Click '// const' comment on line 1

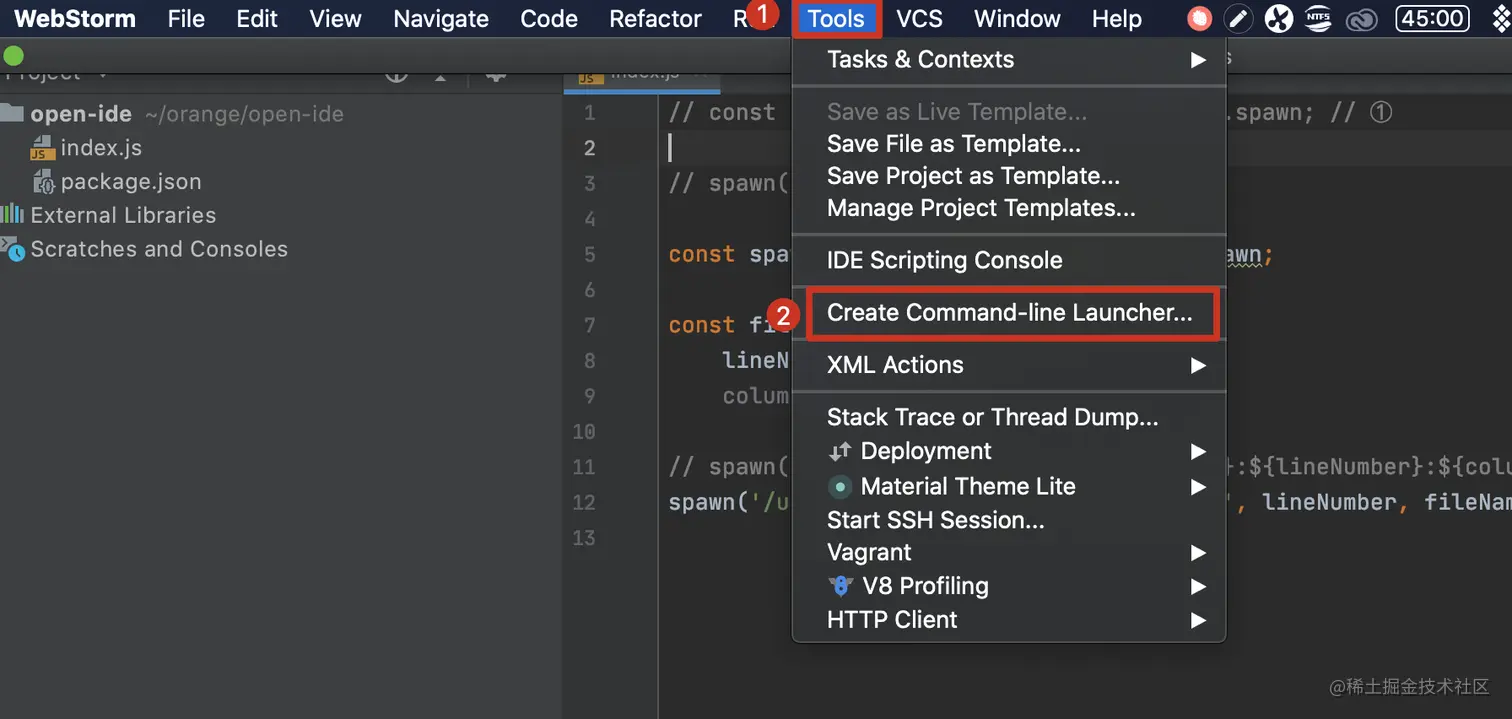pos(722,112)
